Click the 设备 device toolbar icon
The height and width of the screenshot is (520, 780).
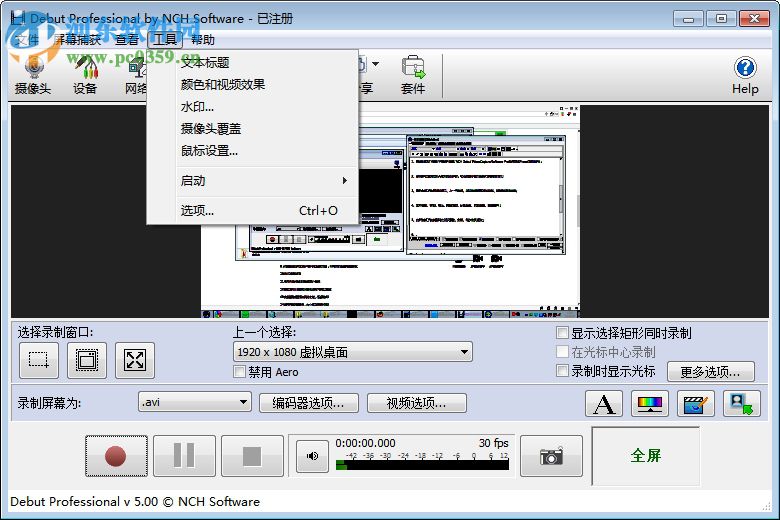pyautogui.click(x=85, y=75)
